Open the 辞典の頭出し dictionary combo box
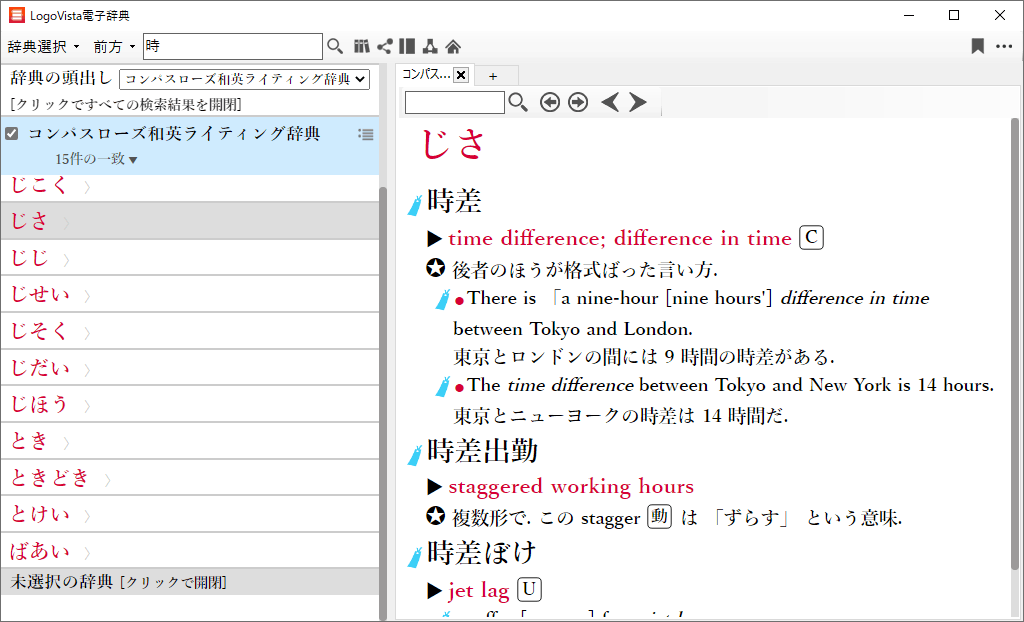The height and width of the screenshot is (622, 1024). click(x=244, y=79)
